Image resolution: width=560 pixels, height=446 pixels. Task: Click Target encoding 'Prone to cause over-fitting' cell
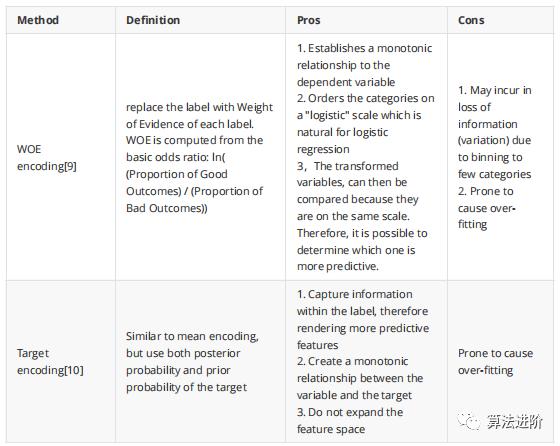point(496,361)
